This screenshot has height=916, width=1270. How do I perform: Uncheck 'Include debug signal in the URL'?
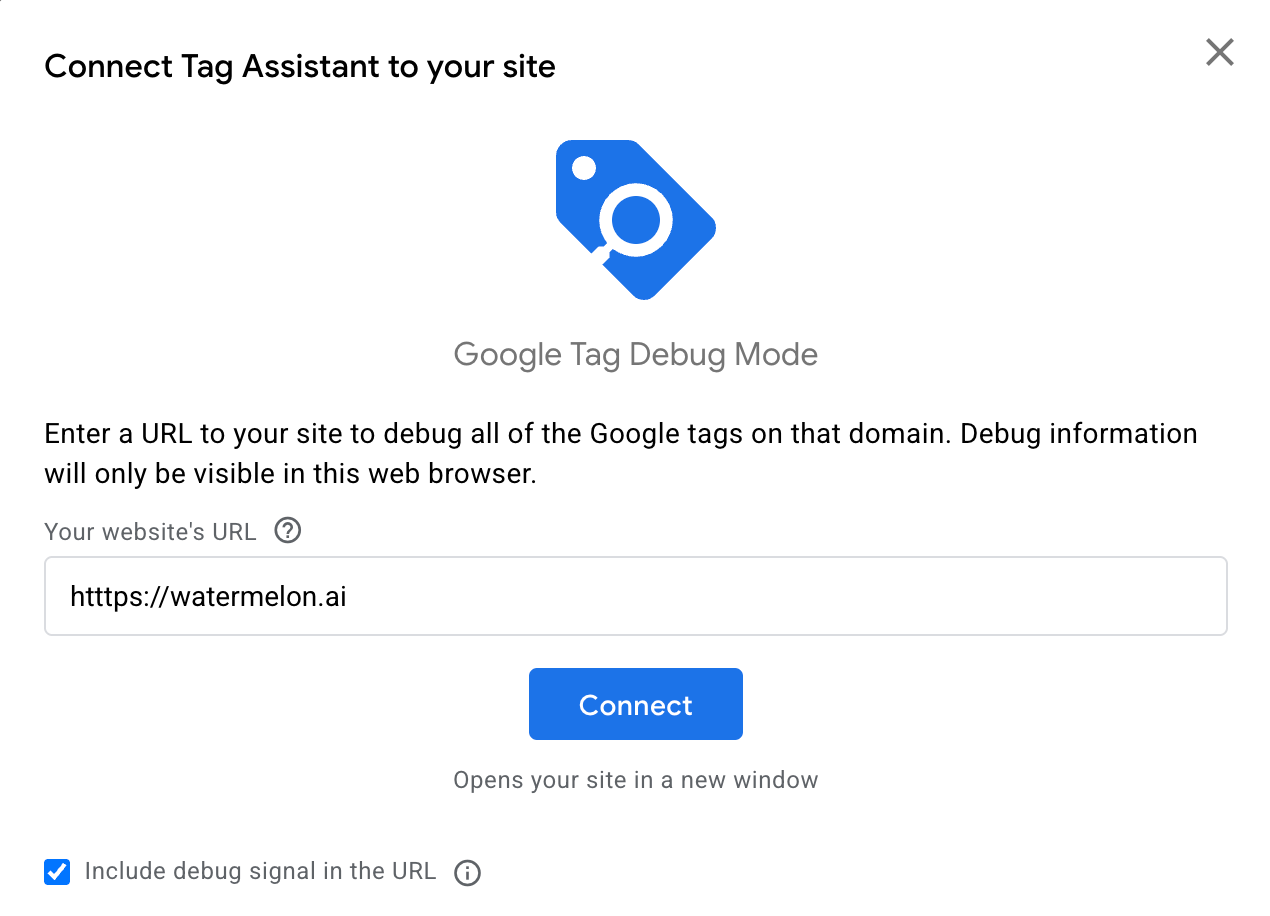tap(57, 872)
